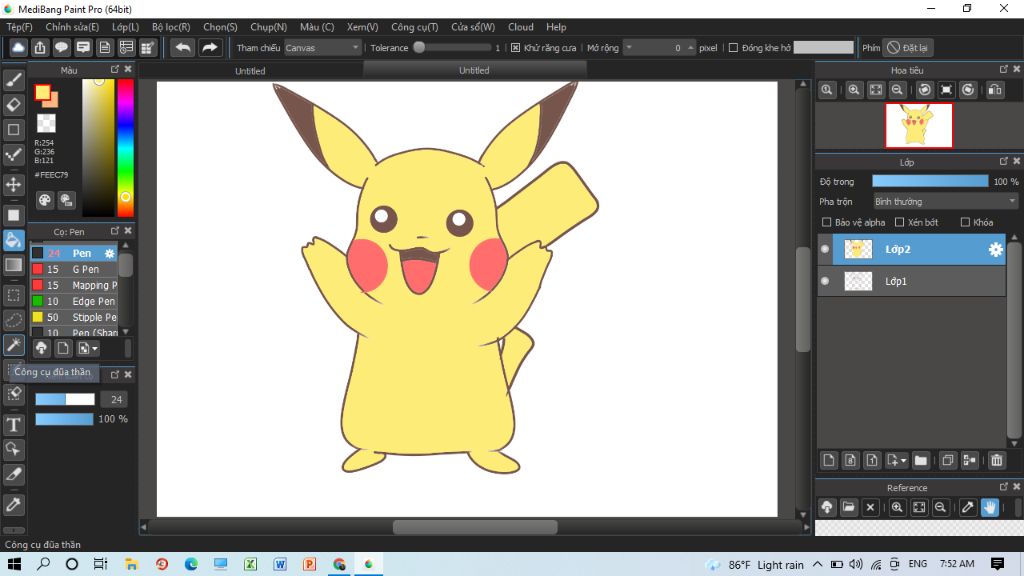Open the cloud icon in top toolbar
Viewport: 1024px width, 576px height.
(18, 48)
